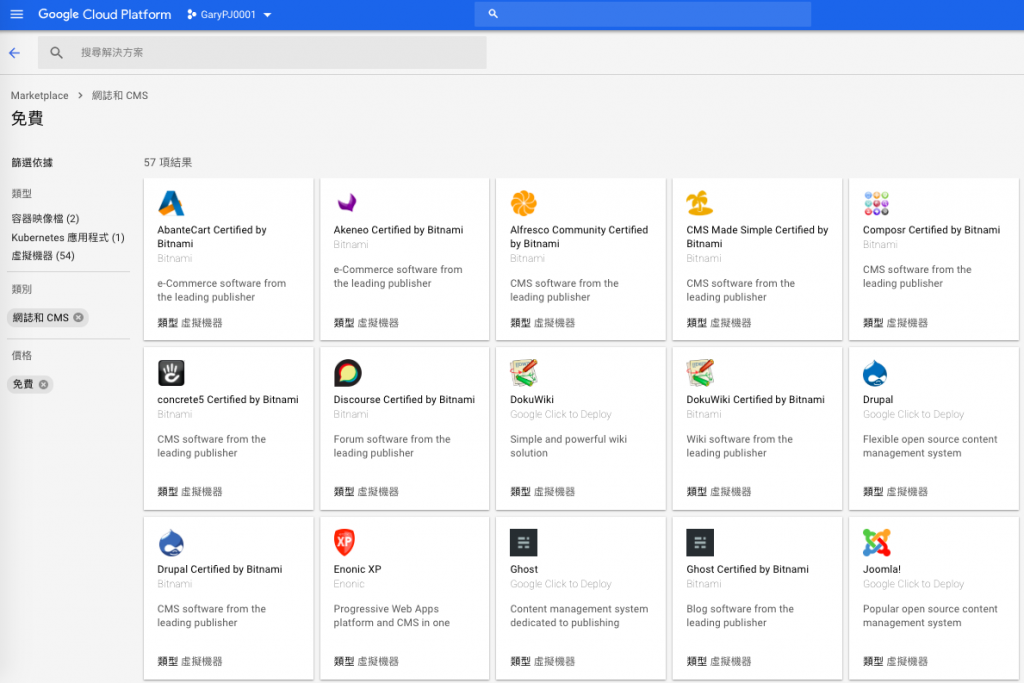This screenshot has width=1024, height=683.
Task: Click the top bar search icon
Action: coord(493,14)
